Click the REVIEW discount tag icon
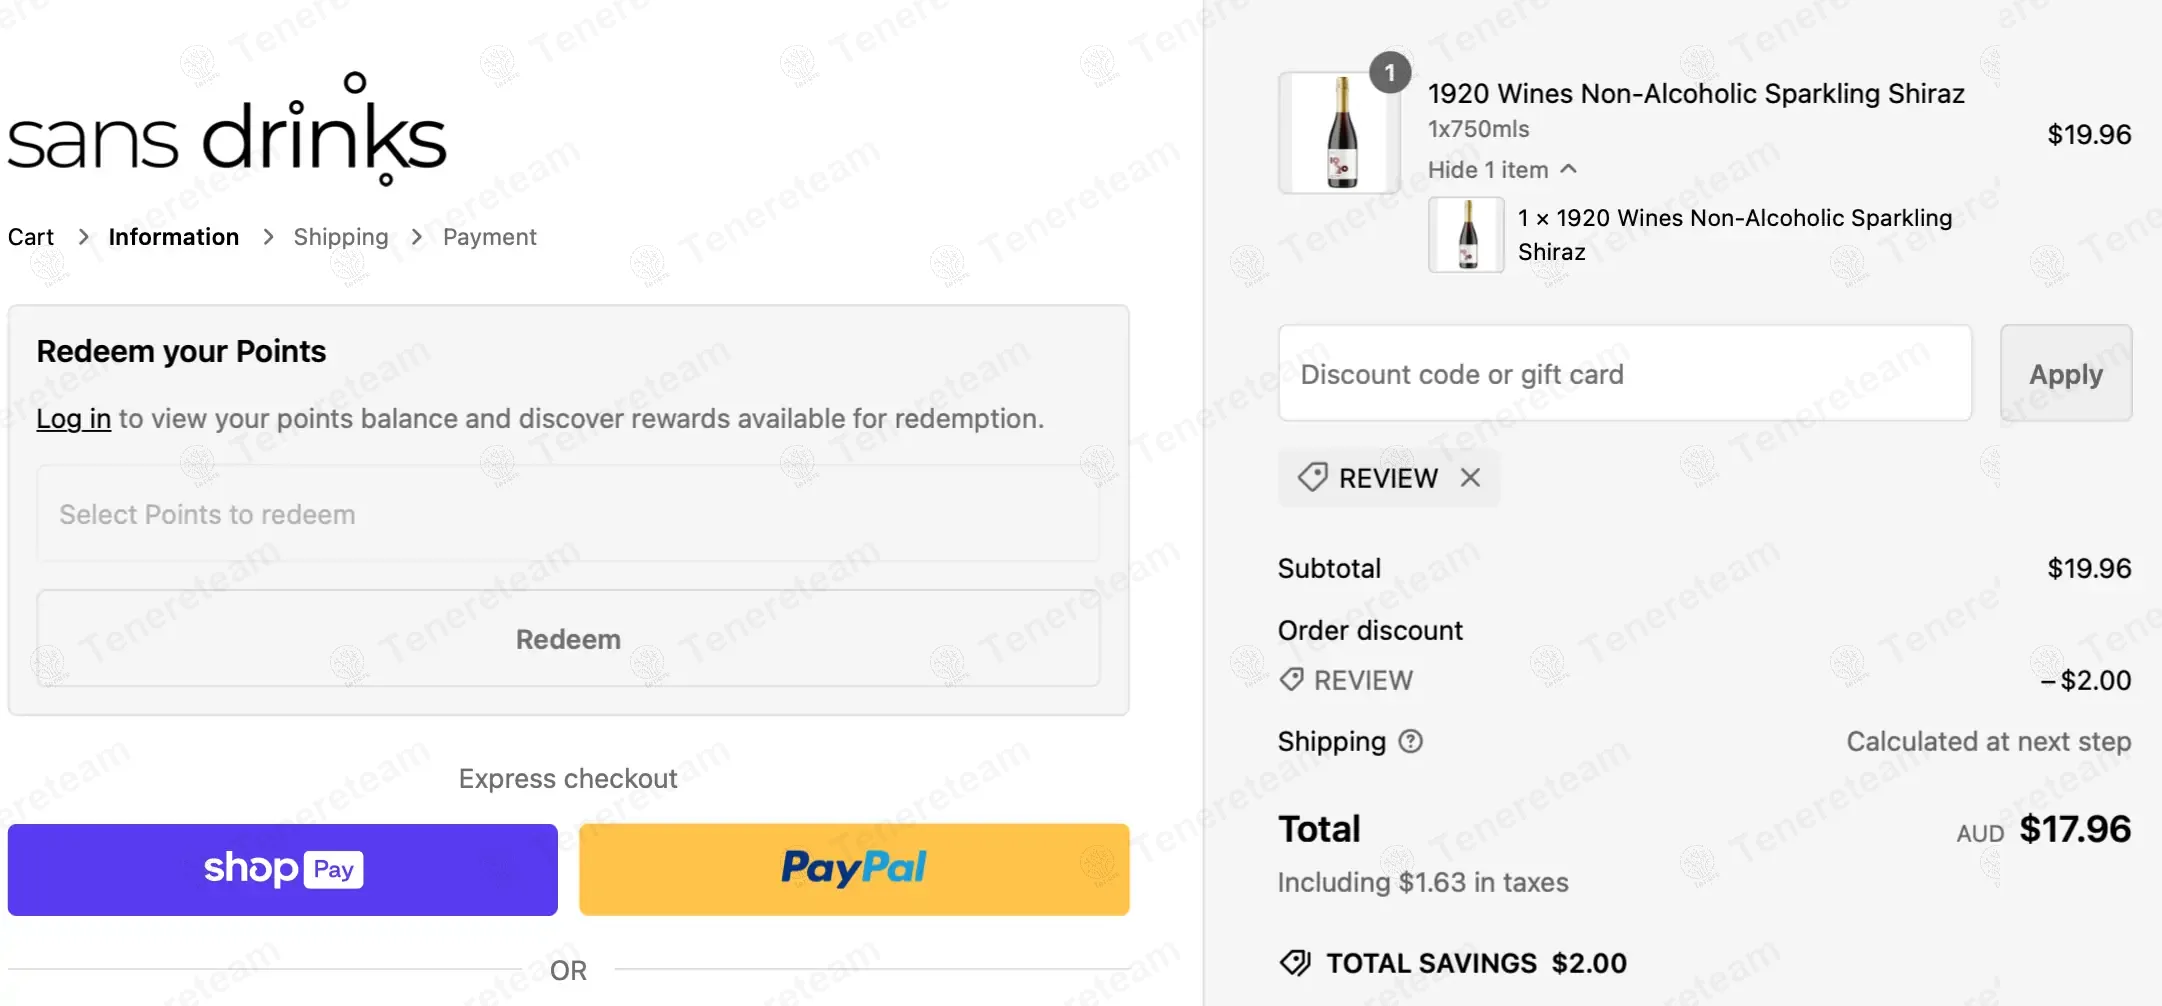This screenshot has width=2162, height=1006. [x=1312, y=478]
